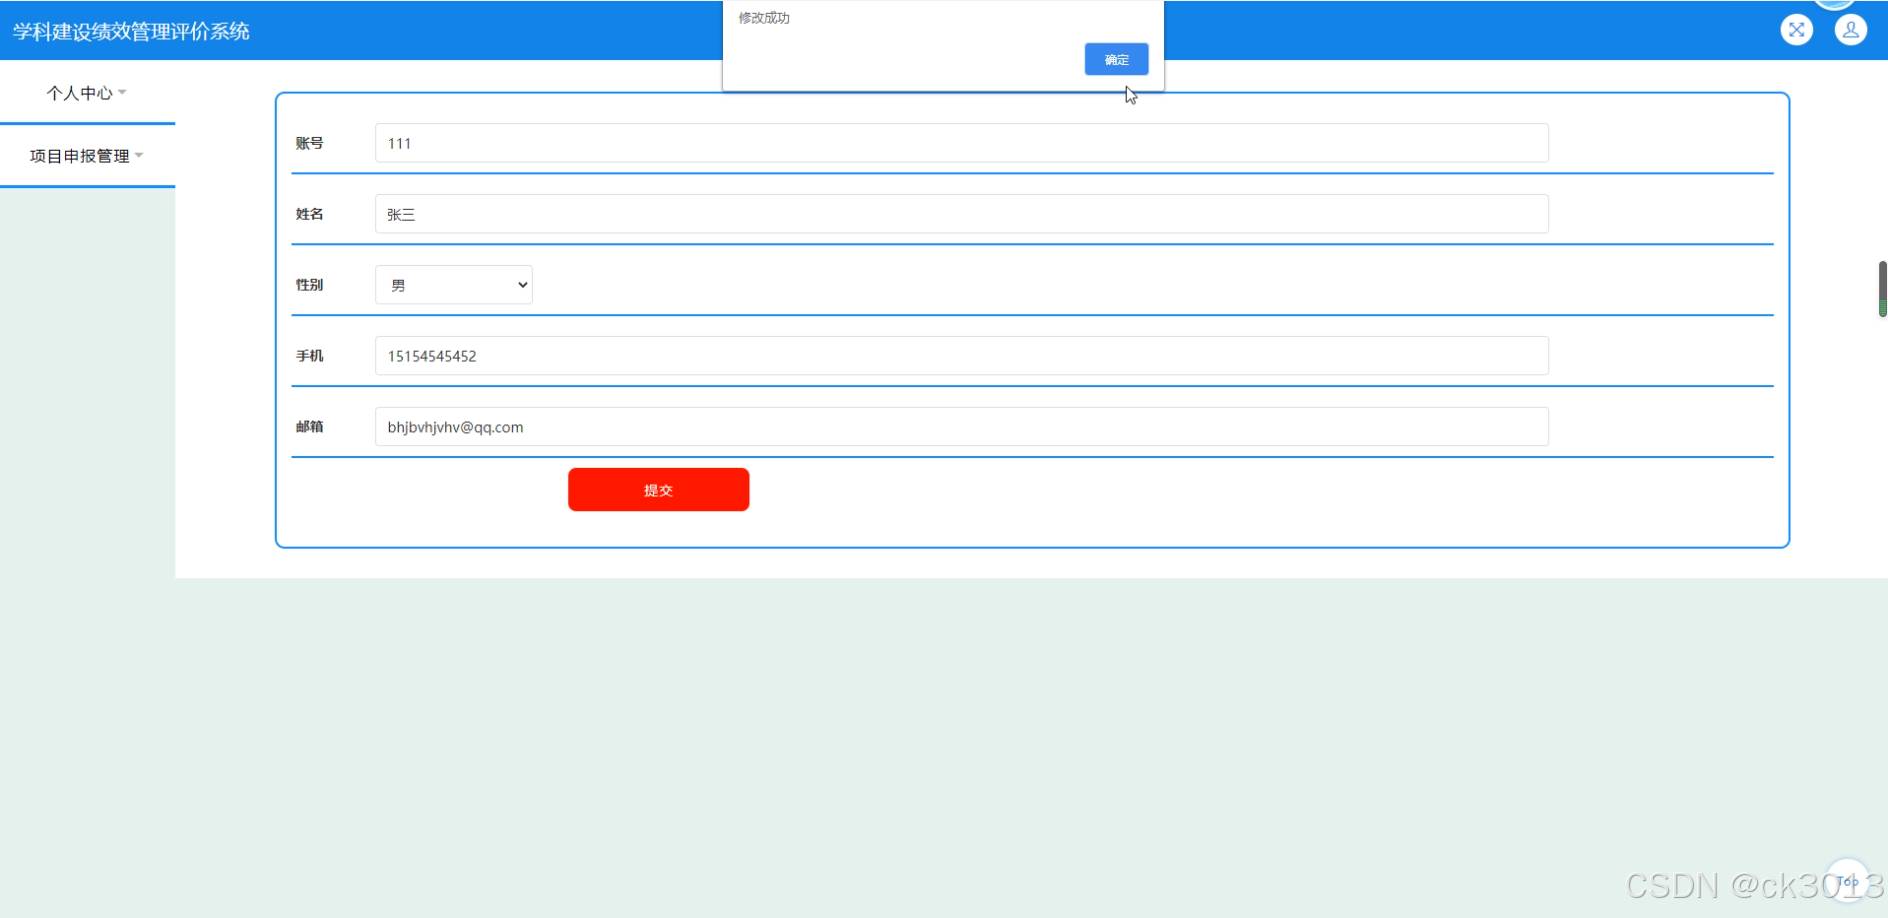Click the 账号 field label
This screenshot has width=1888, height=918.
point(309,143)
